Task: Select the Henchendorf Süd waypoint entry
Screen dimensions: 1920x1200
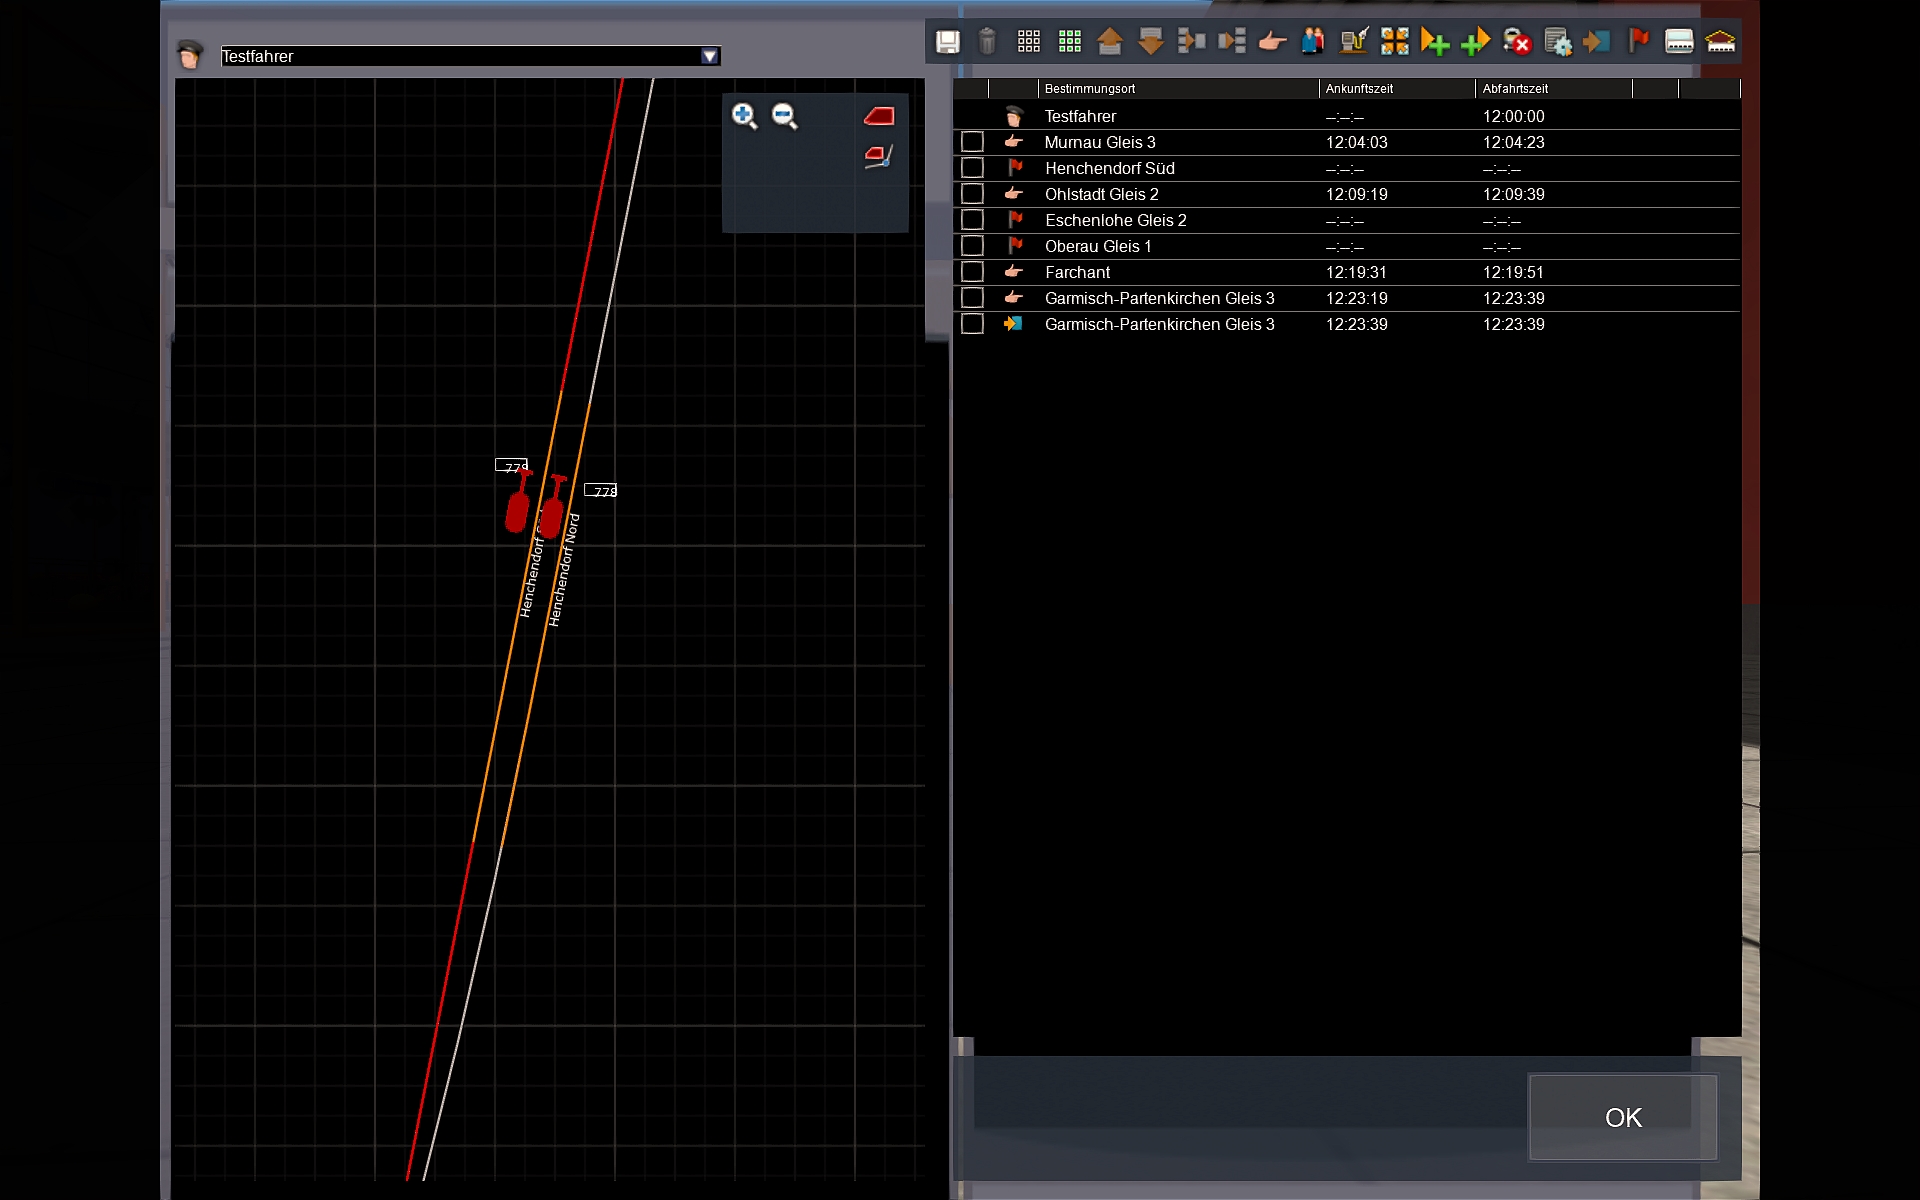Action: (1109, 168)
